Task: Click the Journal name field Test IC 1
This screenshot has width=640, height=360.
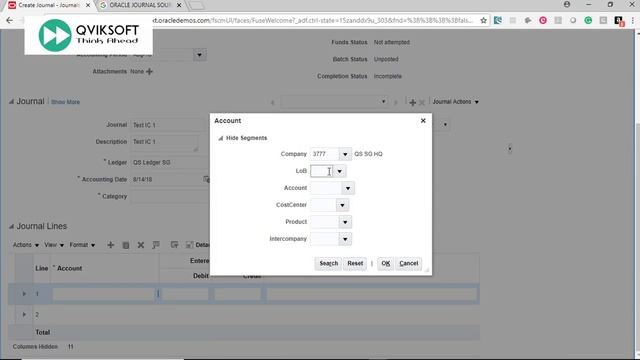Action: point(170,125)
